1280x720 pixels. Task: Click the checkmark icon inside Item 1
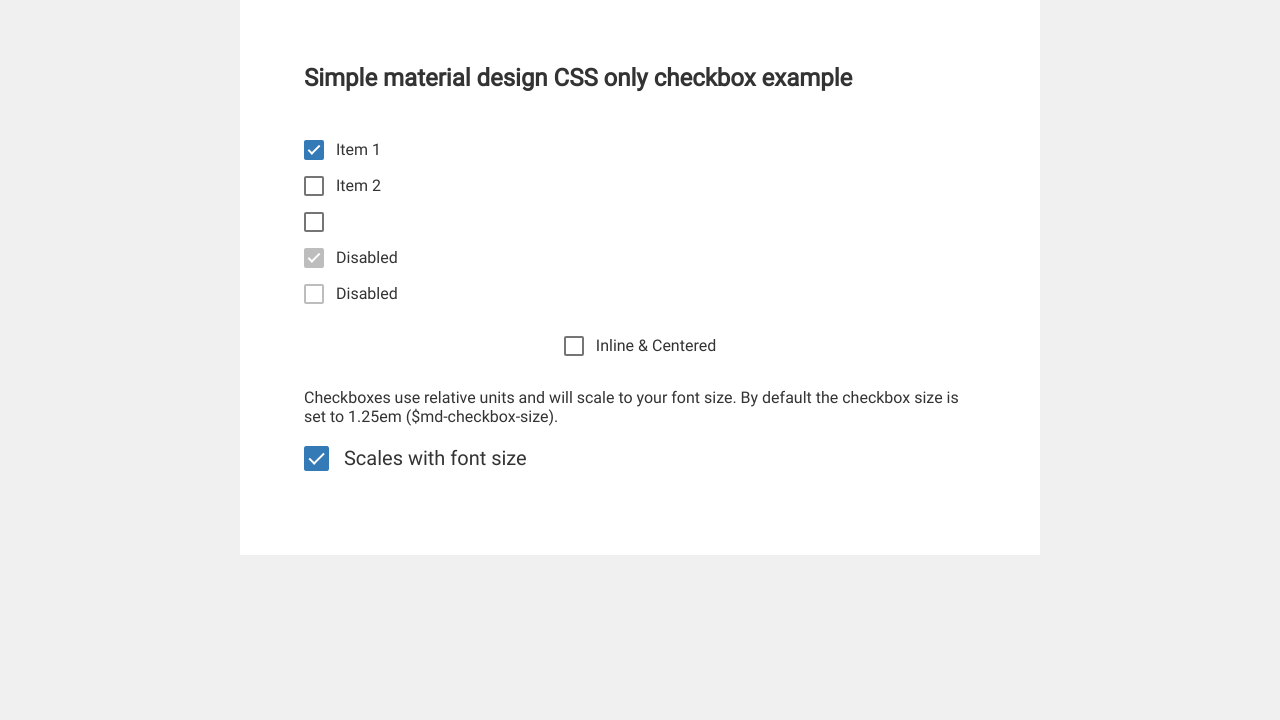pyautogui.click(x=314, y=150)
